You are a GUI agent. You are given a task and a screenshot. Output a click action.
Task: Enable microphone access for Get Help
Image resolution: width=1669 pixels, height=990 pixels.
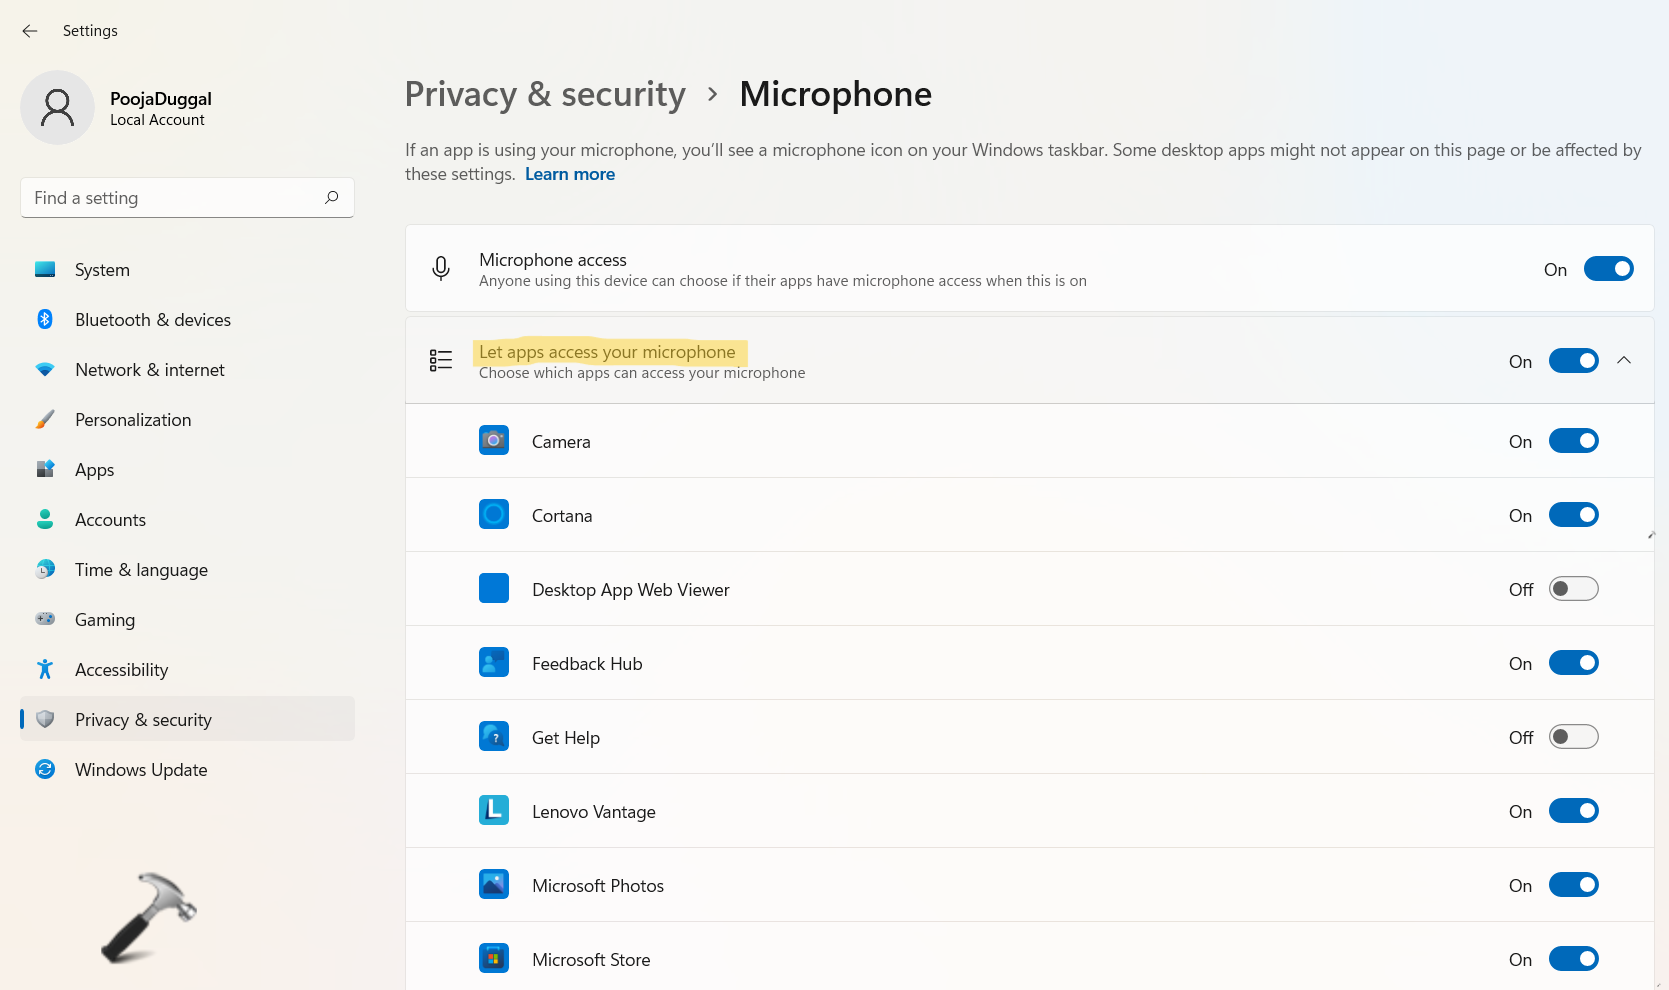click(1573, 737)
